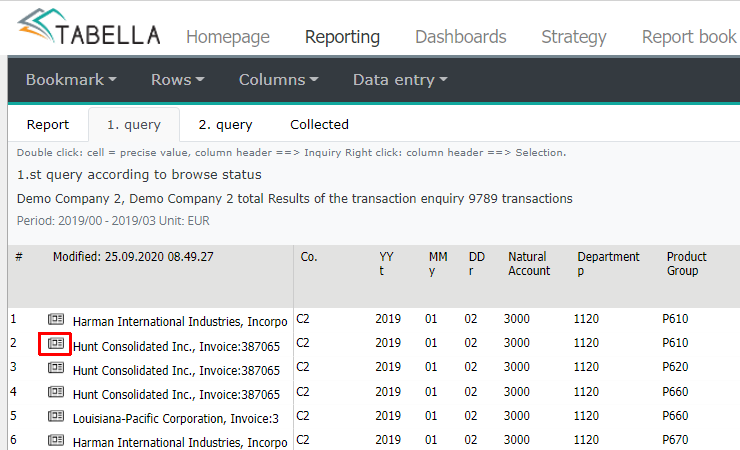Click year 2019 cell in row 6

[388, 440]
